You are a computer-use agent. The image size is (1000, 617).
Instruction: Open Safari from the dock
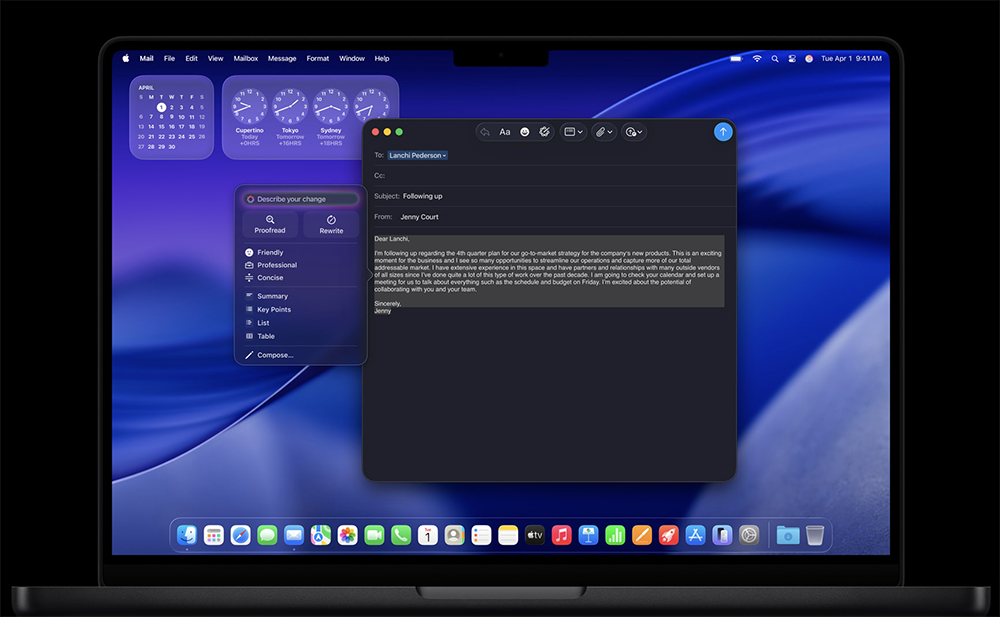point(240,535)
